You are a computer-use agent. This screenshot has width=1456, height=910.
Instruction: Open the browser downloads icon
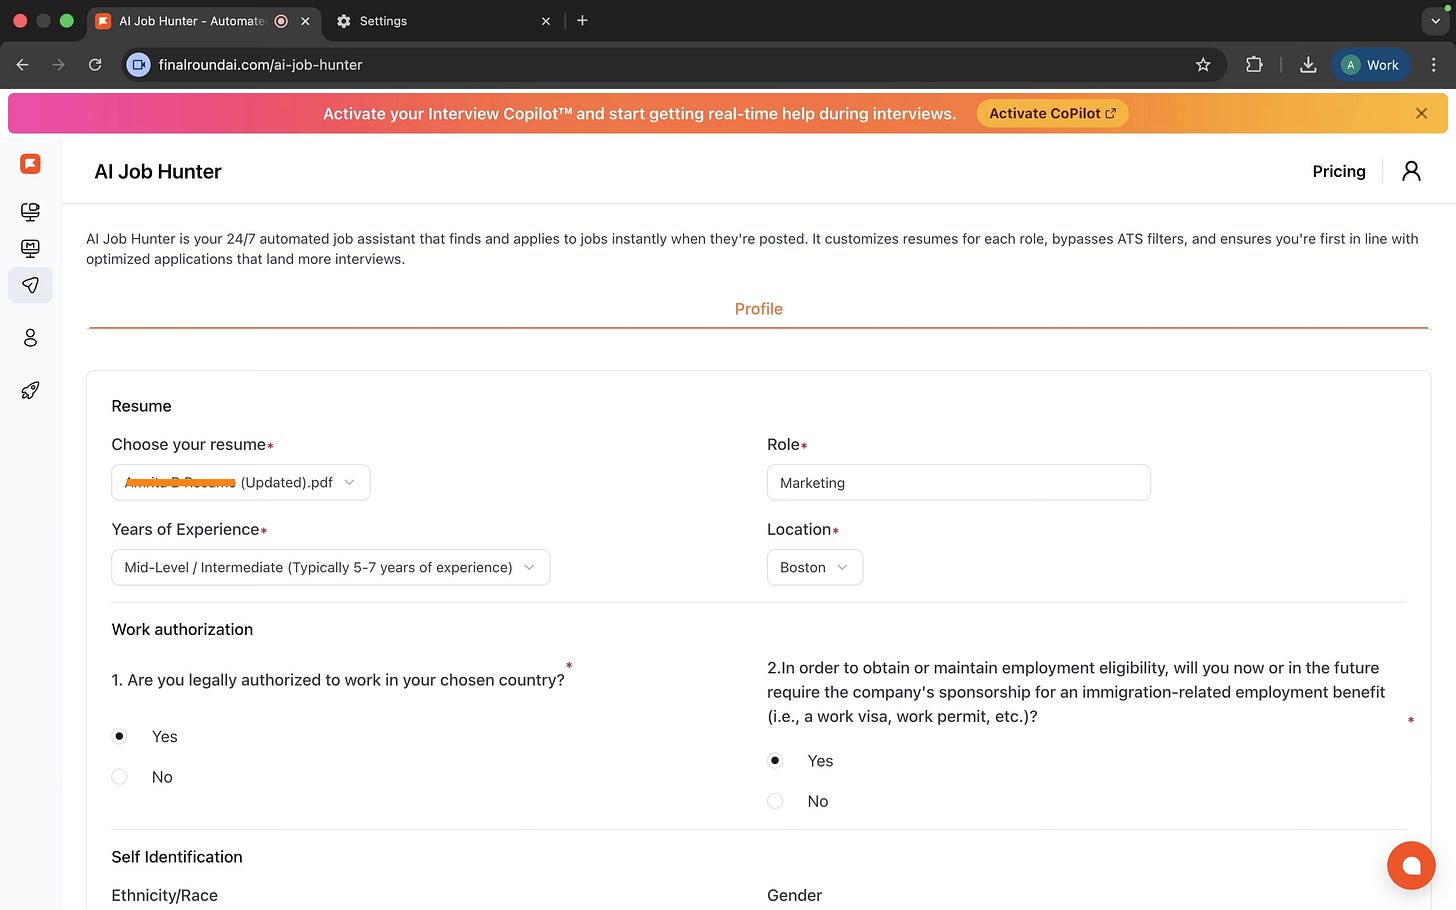click(1307, 65)
